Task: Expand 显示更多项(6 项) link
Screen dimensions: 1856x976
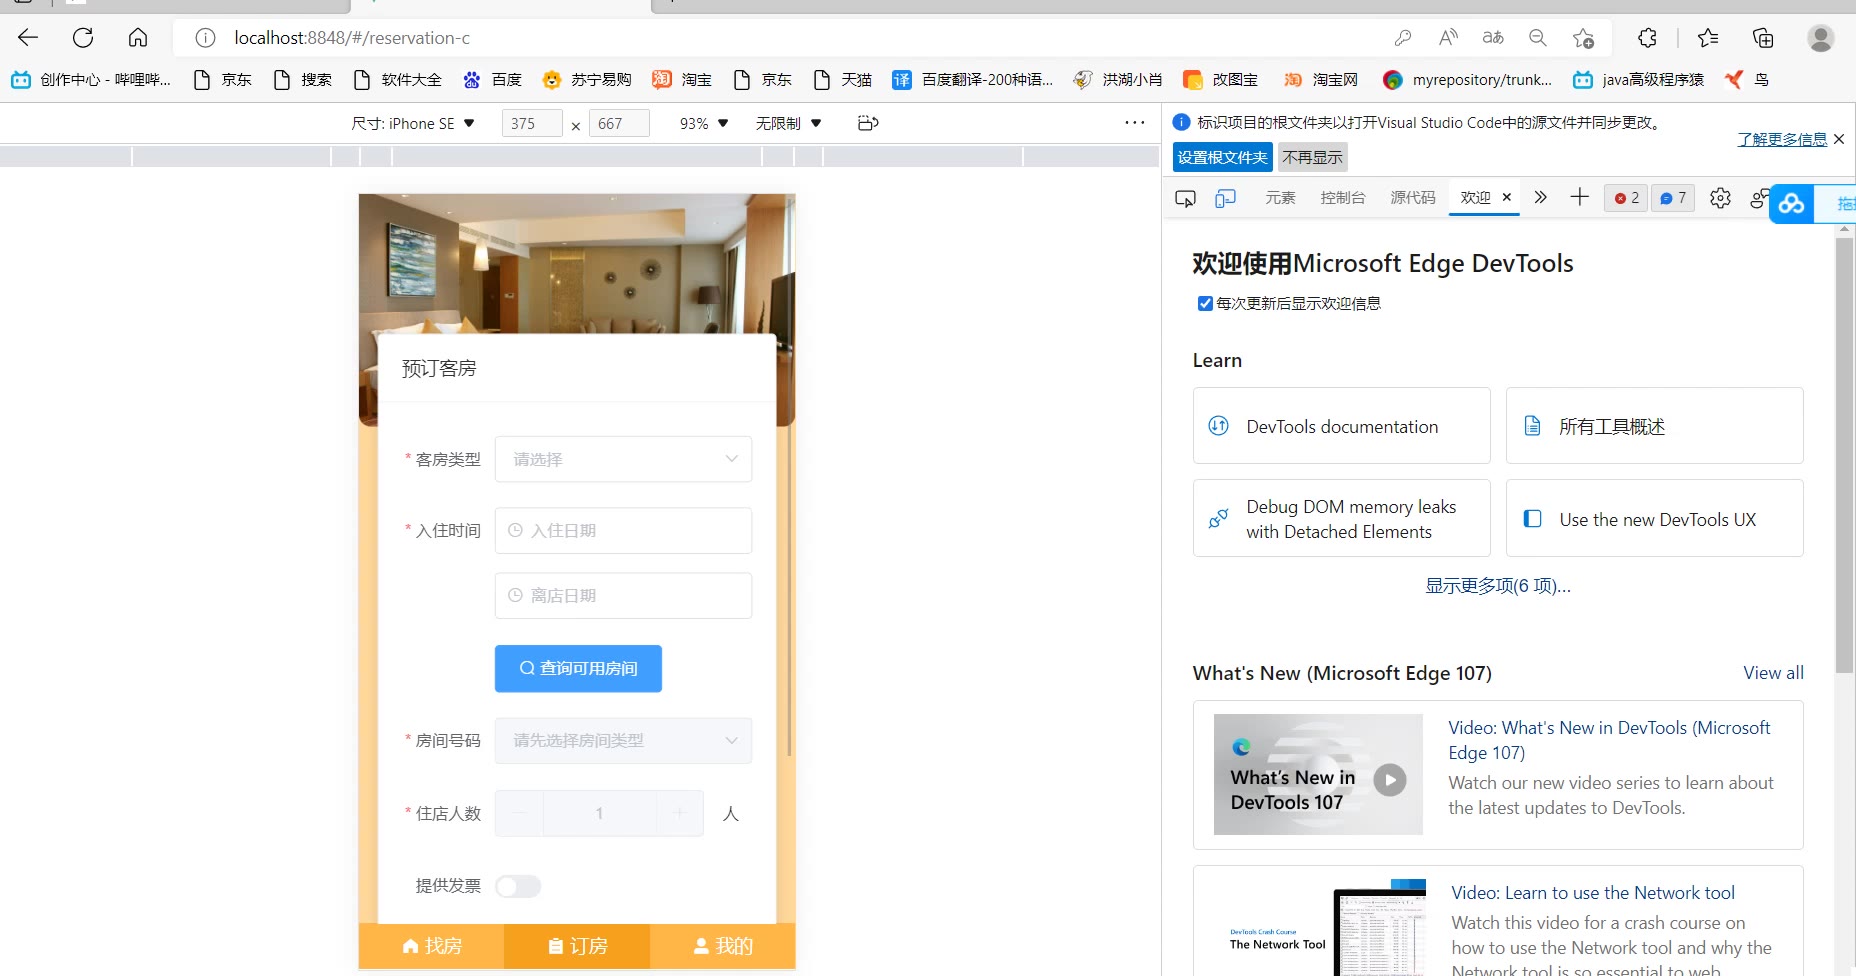Action: [1497, 586]
